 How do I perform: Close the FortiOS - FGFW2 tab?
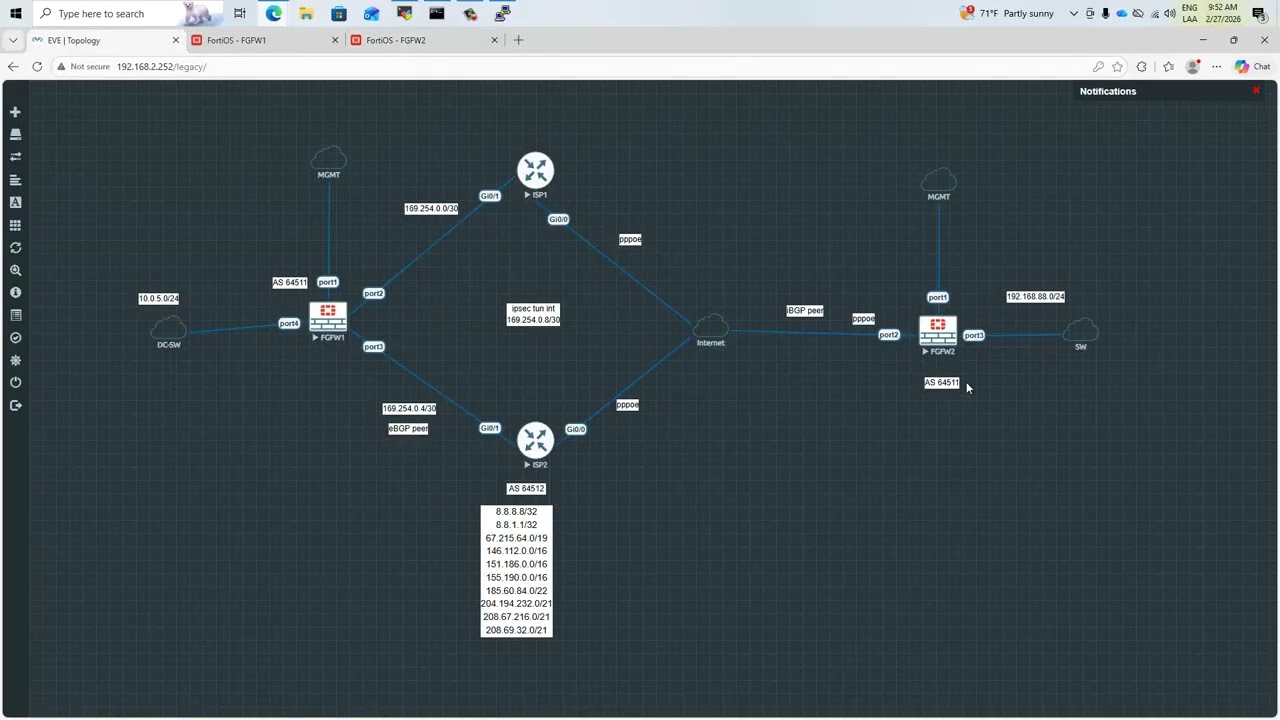pyautogui.click(x=494, y=40)
